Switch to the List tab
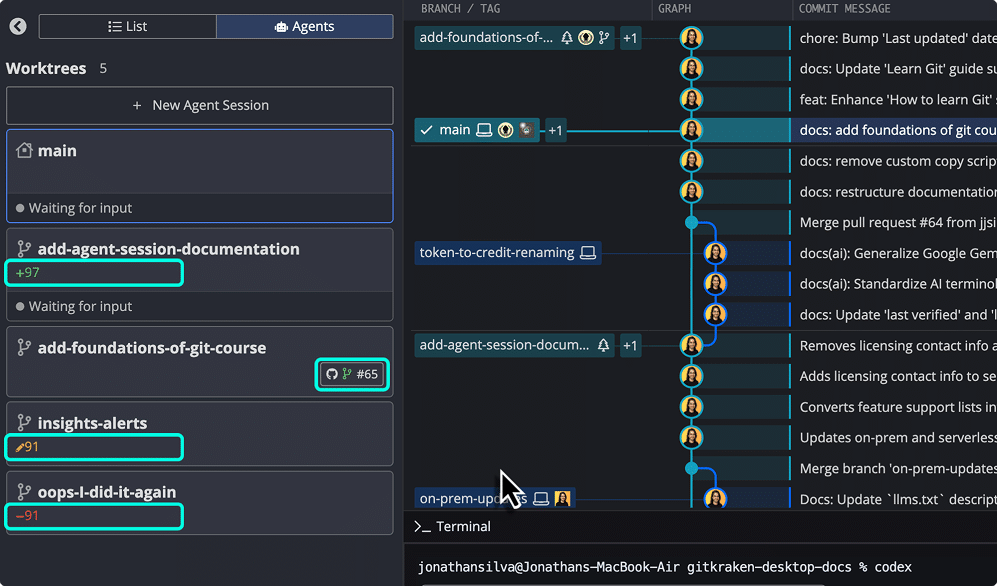This screenshot has height=586, width=997. point(127,26)
